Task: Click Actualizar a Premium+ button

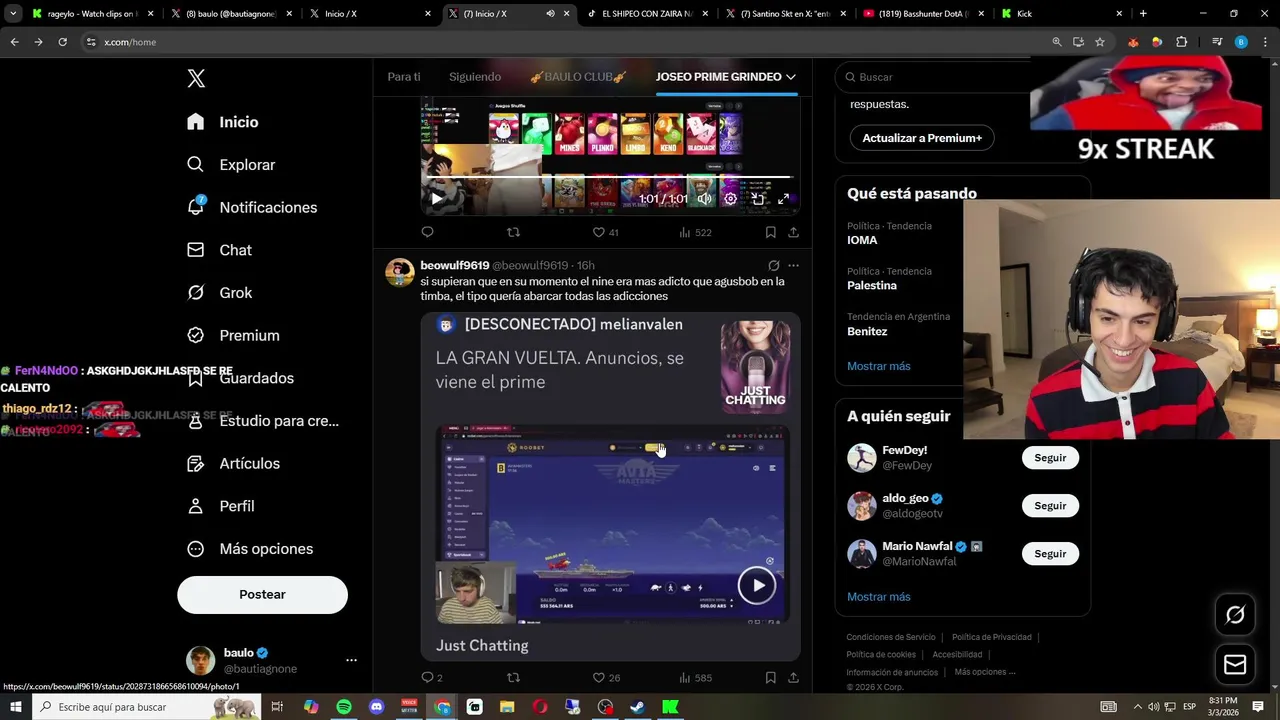Action: [921, 138]
